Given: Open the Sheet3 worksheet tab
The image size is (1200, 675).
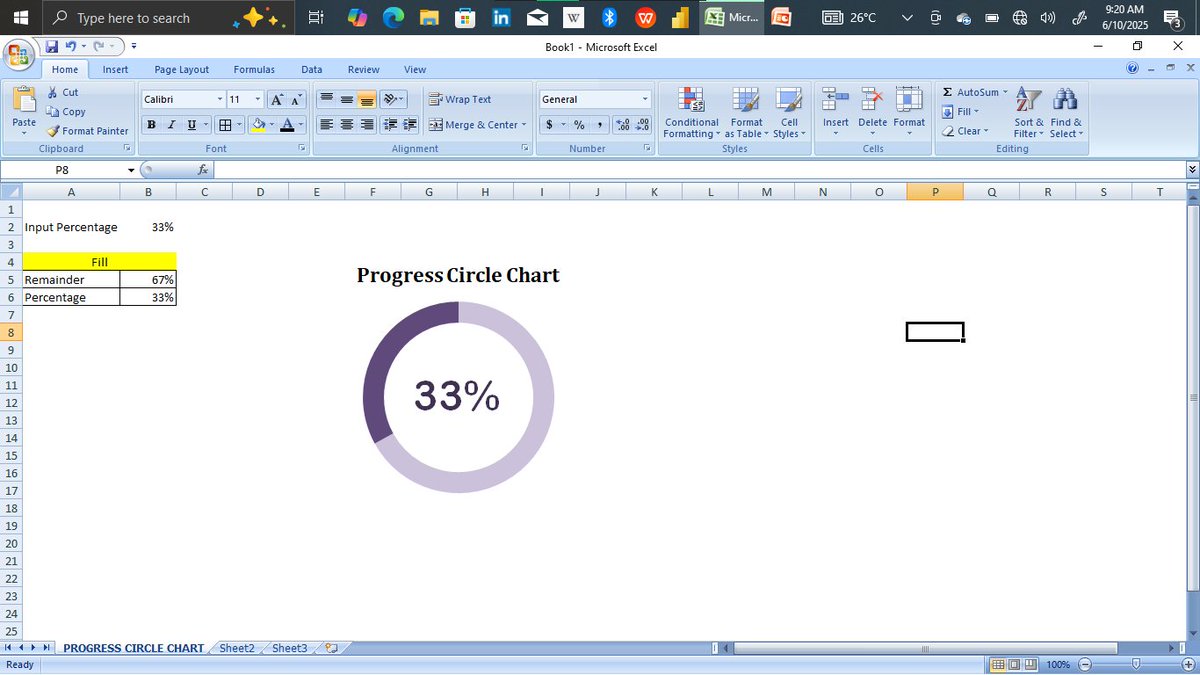Looking at the screenshot, I should 290,648.
